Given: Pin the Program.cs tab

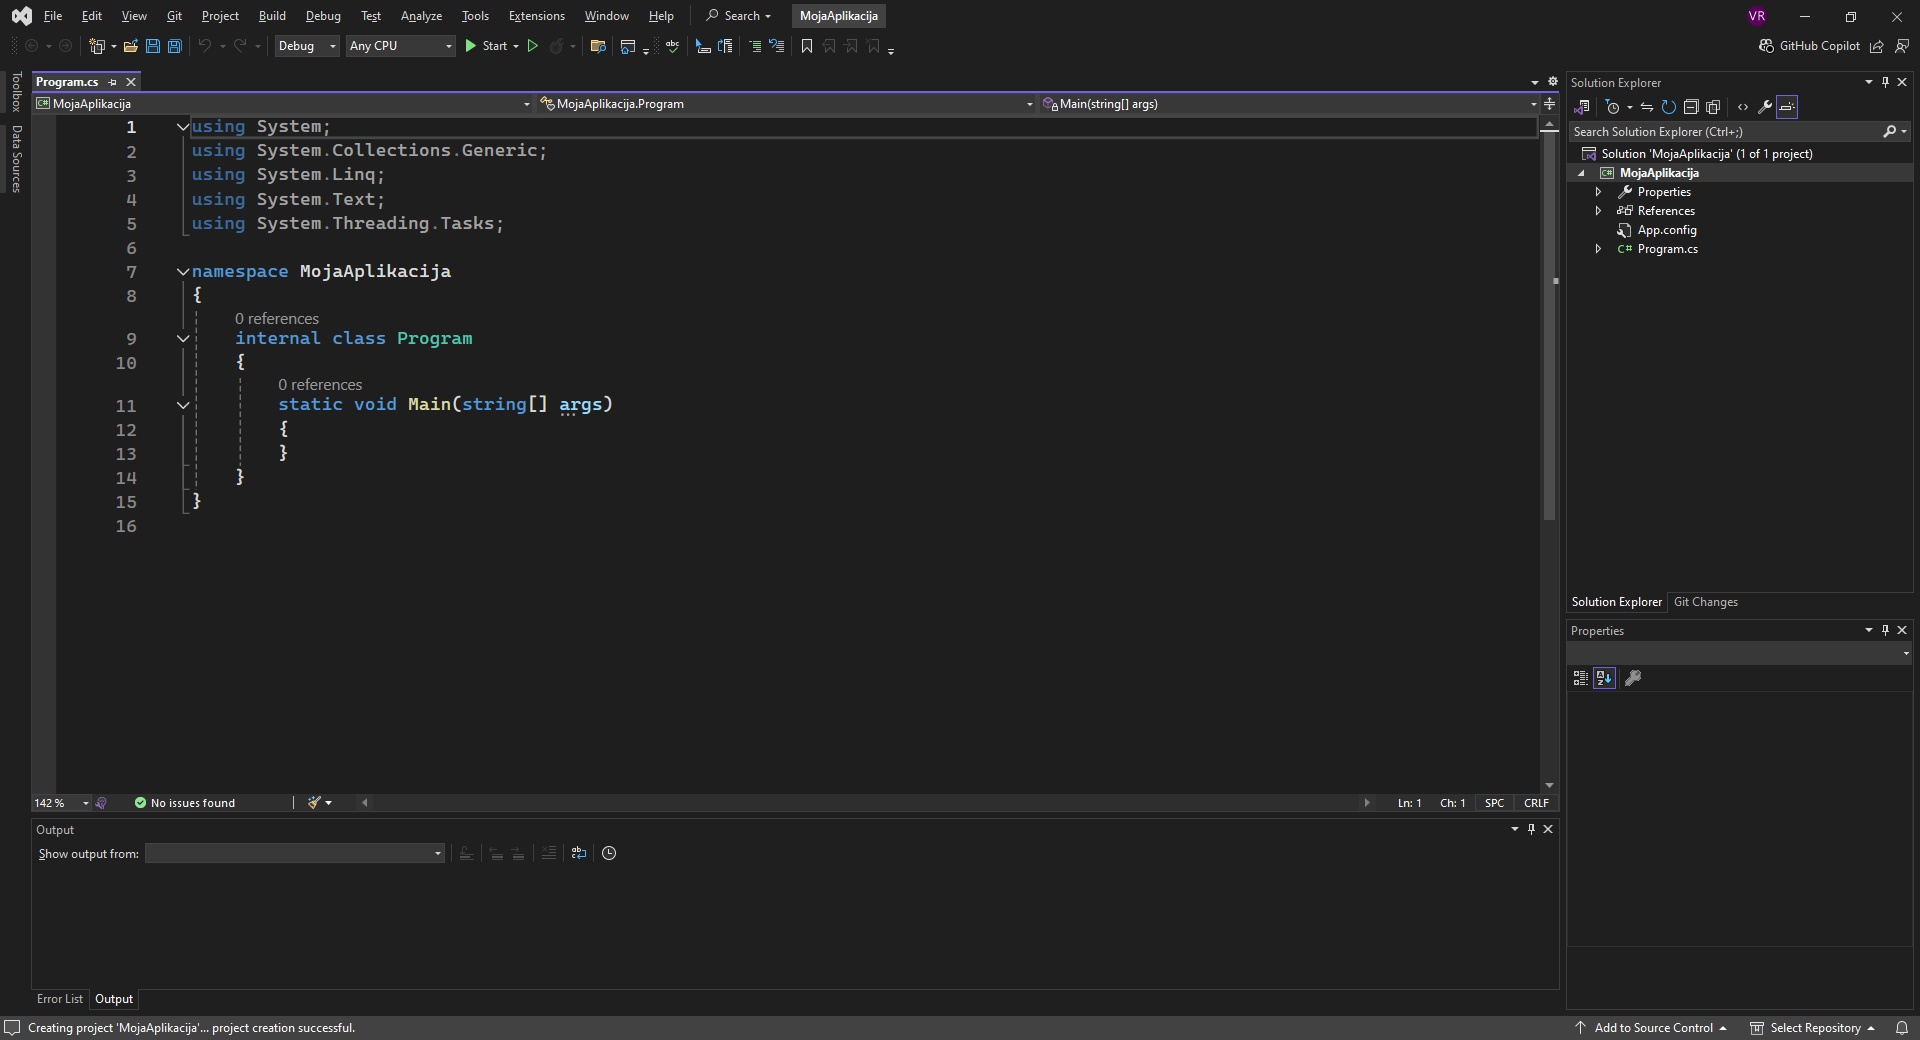Looking at the screenshot, I should coord(112,82).
